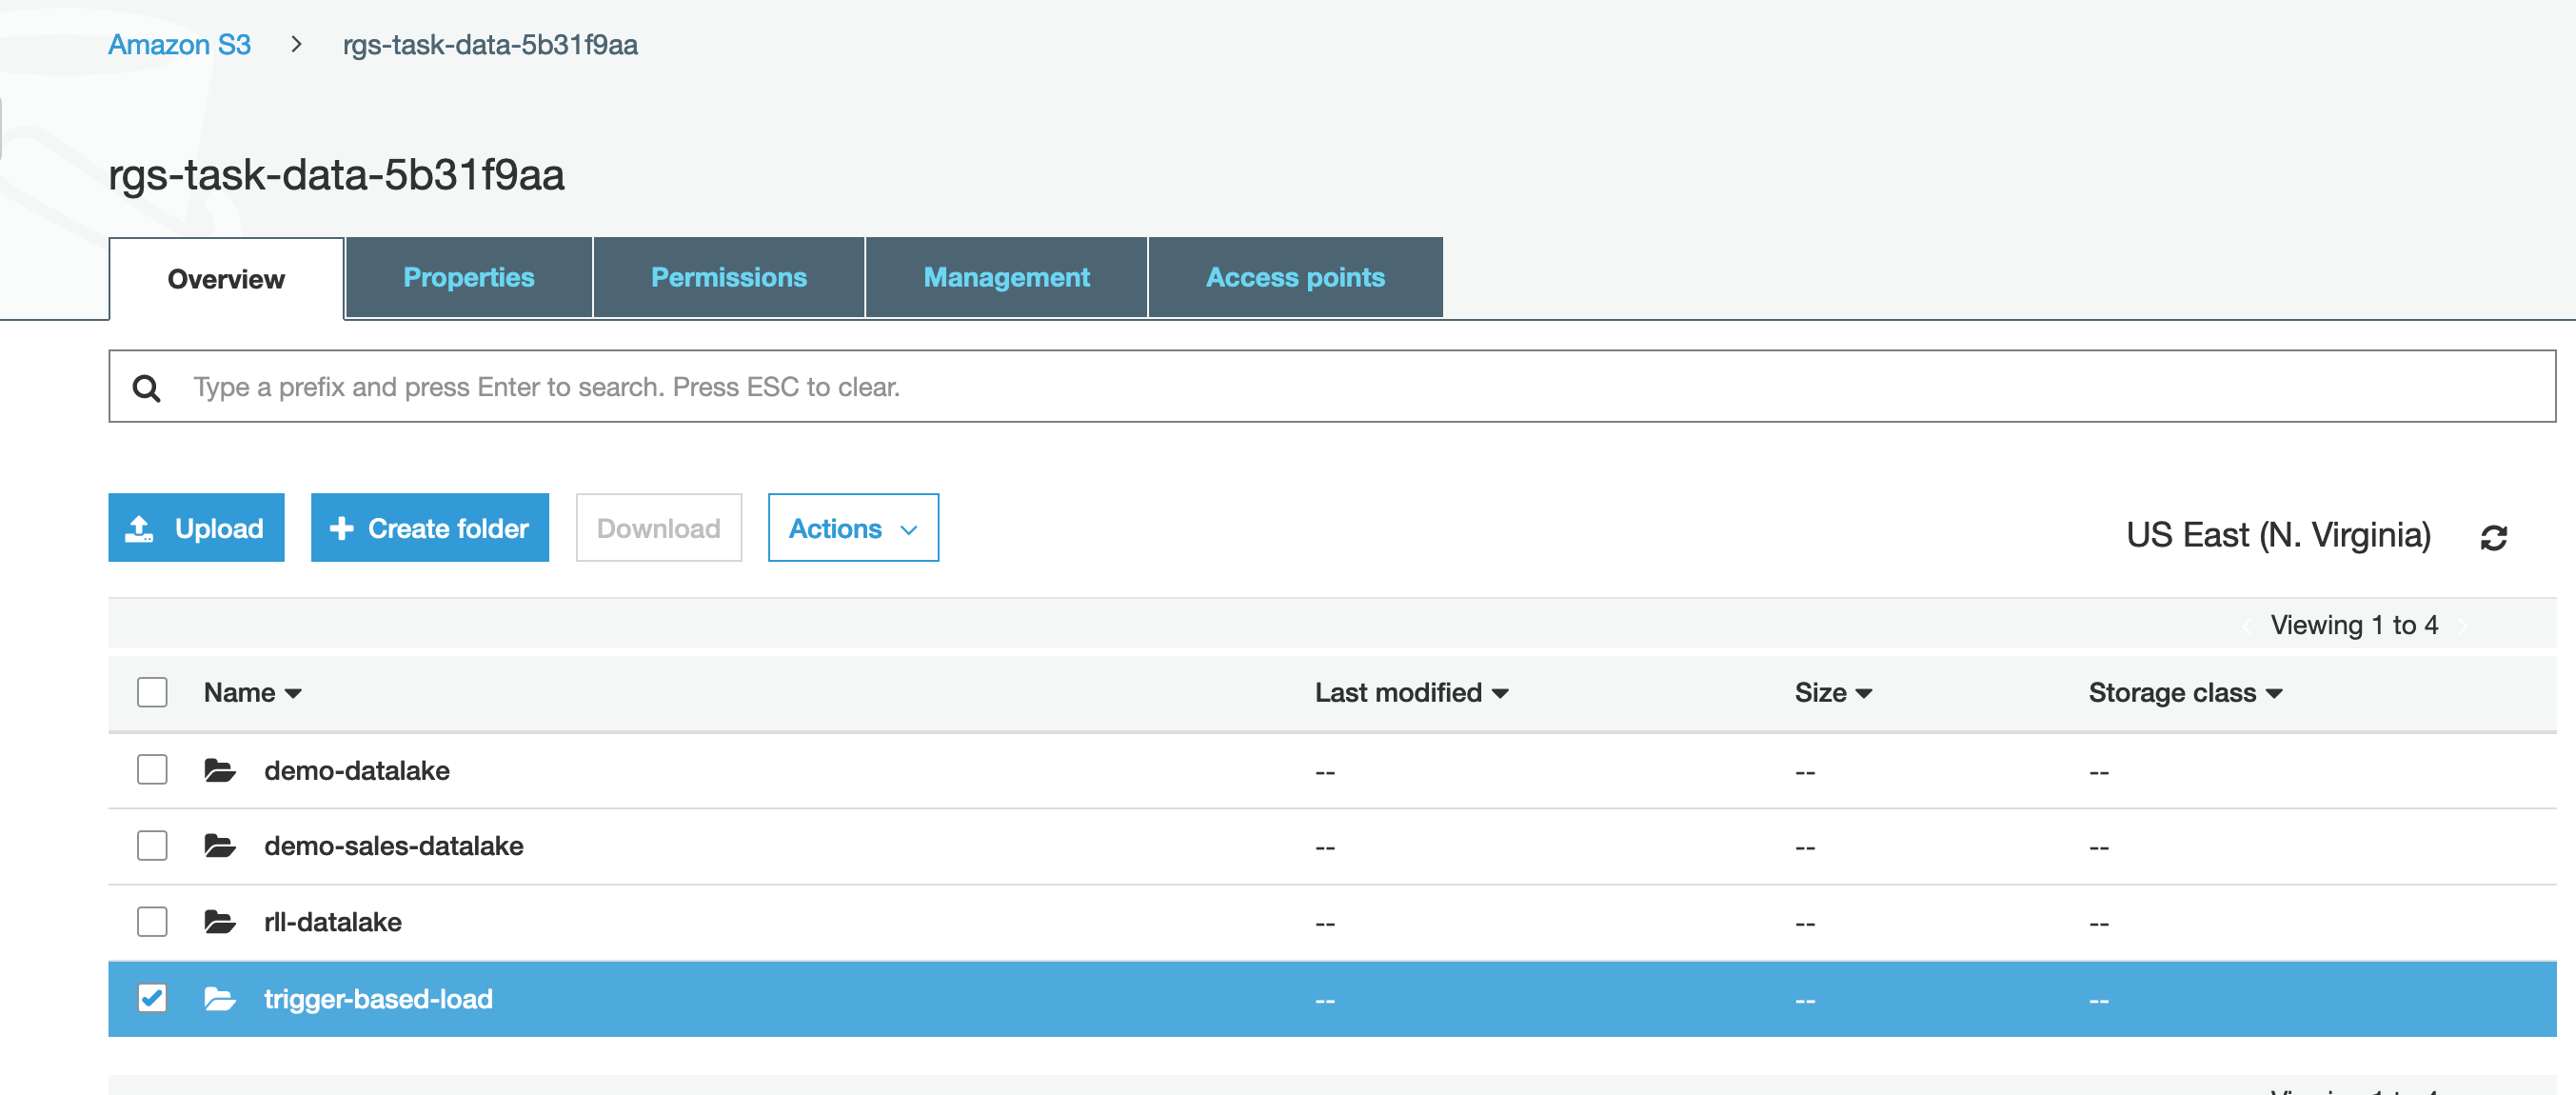Click the plus icon on Create folder
The width and height of the screenshot is (2576, 1095).
tap(342, 528)
